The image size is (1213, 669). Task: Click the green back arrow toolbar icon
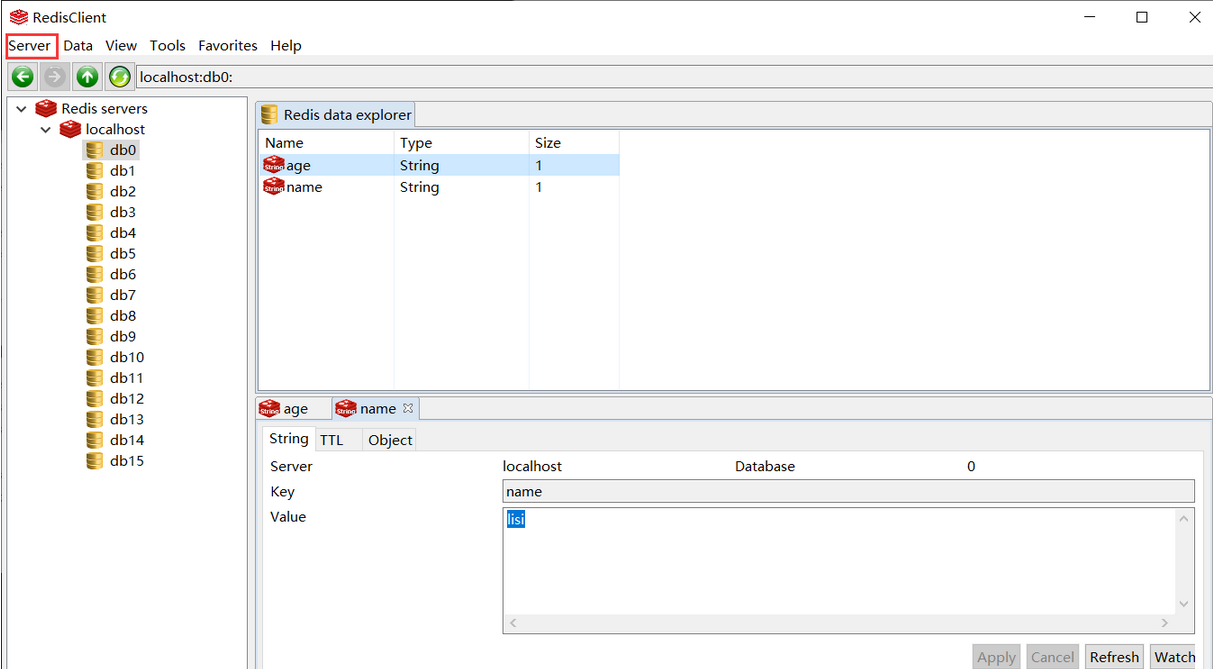pos(23,76)
